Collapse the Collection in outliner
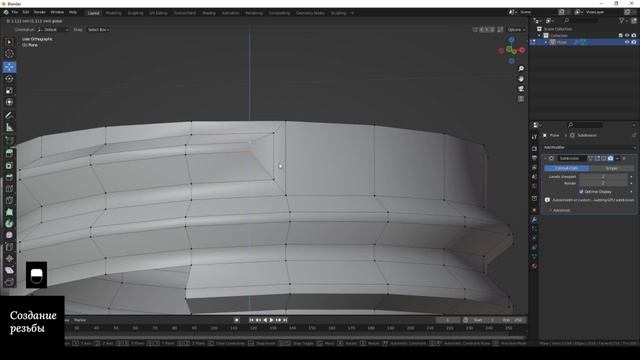Image resolution: width=640 pixels, height=360 pixels. point(540,36)
